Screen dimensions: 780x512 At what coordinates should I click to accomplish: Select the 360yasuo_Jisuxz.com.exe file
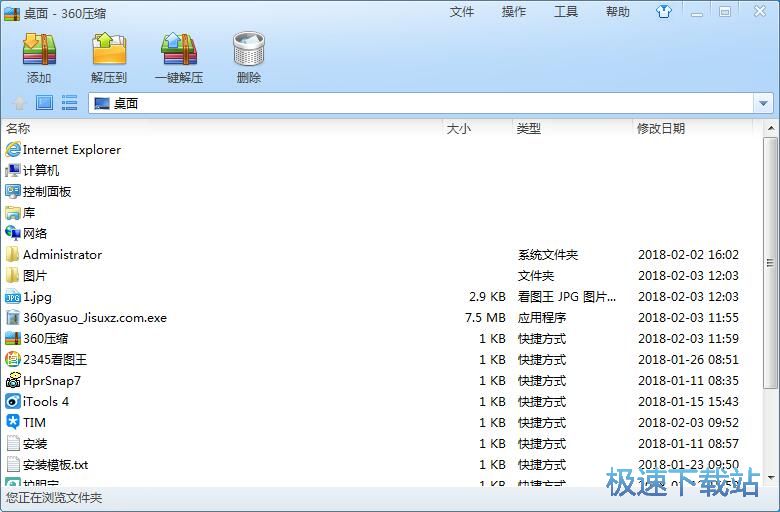pos(95,318)
